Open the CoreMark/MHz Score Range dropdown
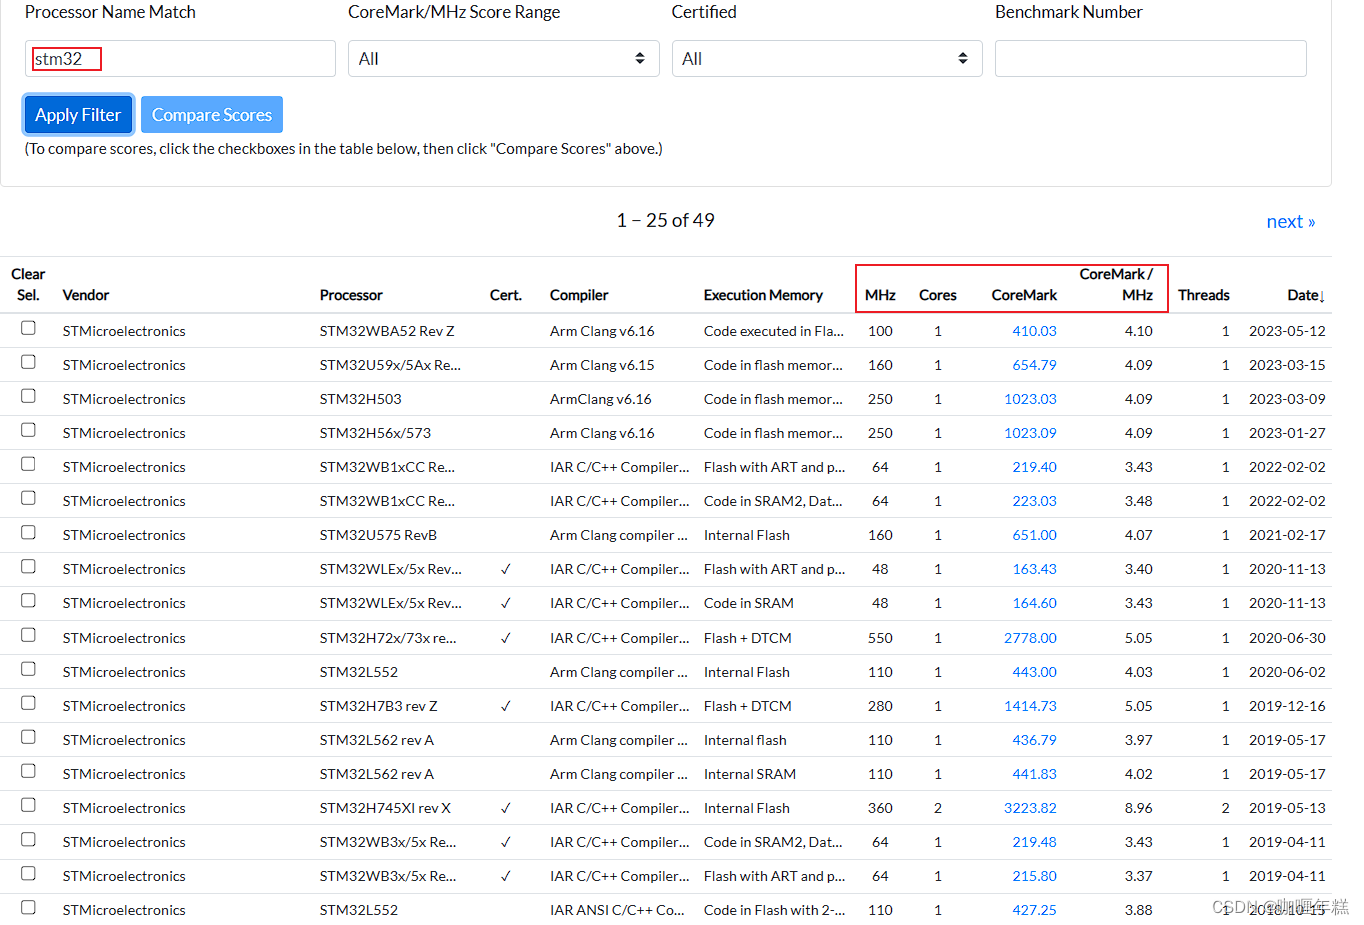 click(503, 59)
